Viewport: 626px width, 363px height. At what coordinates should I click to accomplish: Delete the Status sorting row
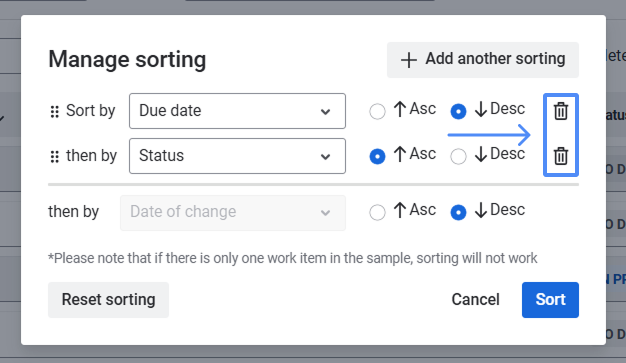click(x=561, y=156)
